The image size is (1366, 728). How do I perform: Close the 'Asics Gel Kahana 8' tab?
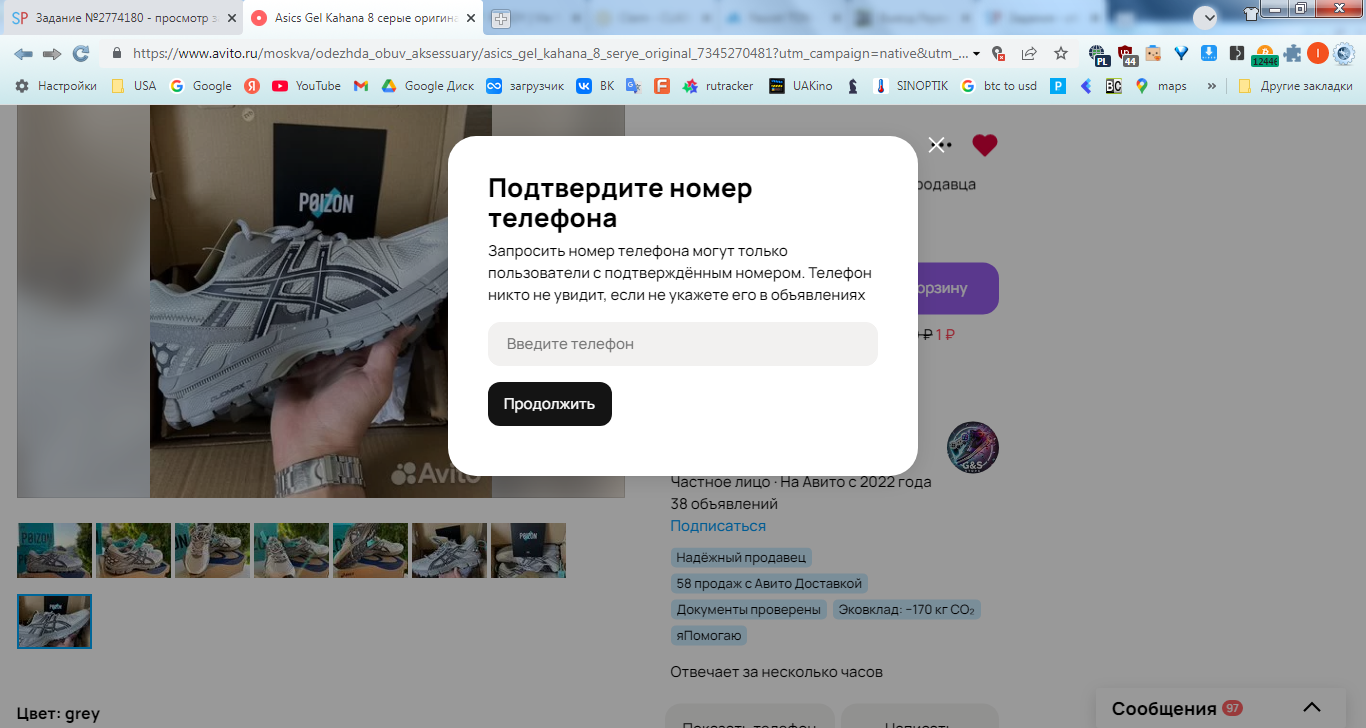[471, 18]
